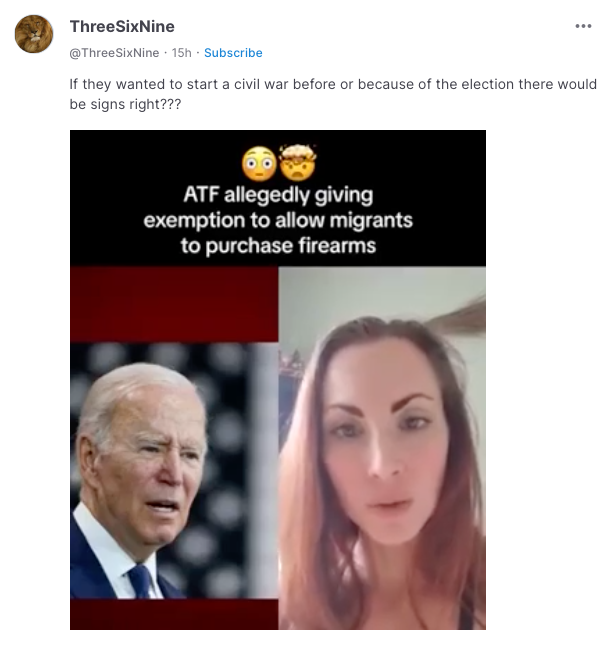Viewport: 614px width, 647px height.
Task: Click the dark red banner above photo
Action: [x=174, y=304]
